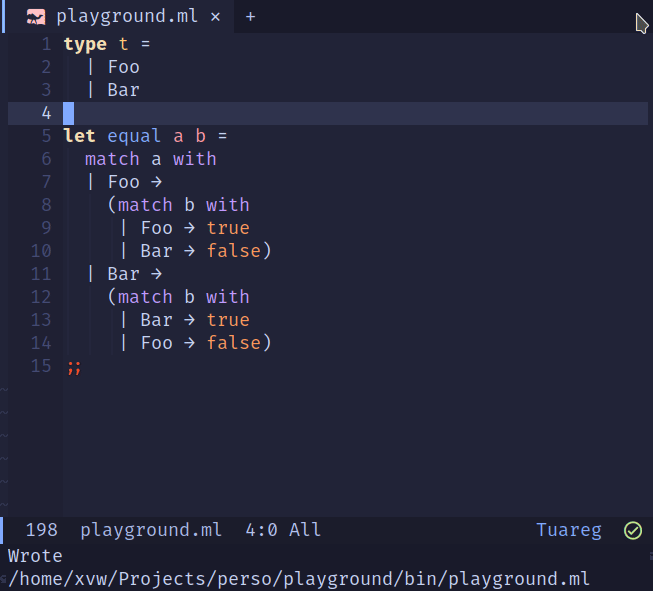Click the buffer size 198 in modeline
Screen dimensions: 653x591
point(41,530)
